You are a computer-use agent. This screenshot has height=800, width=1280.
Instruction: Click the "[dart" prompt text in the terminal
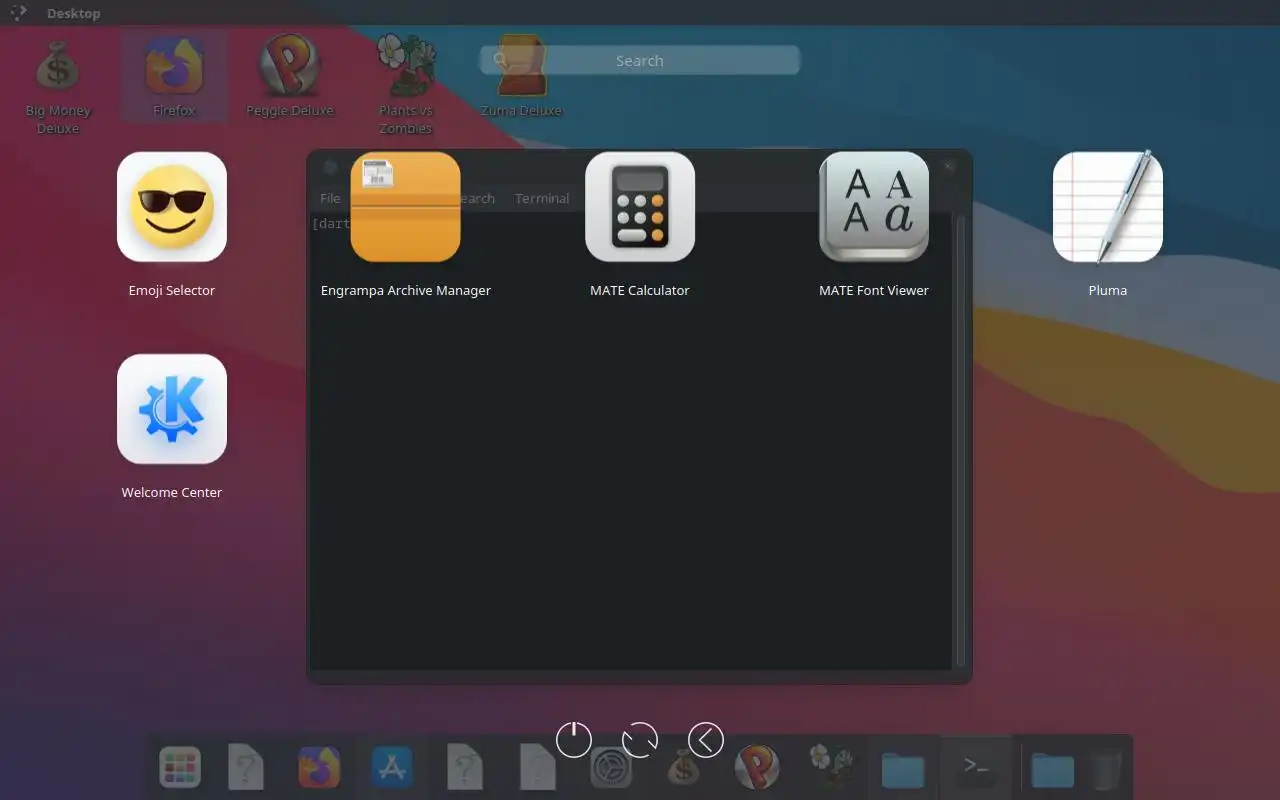click(332, 223)
